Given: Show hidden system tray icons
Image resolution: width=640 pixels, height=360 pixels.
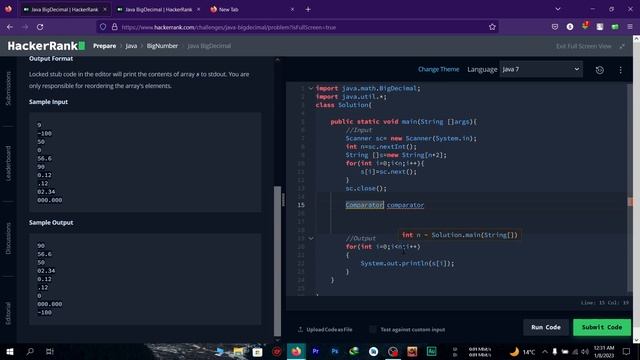Looking at the screenshot, I should (545, 351).
